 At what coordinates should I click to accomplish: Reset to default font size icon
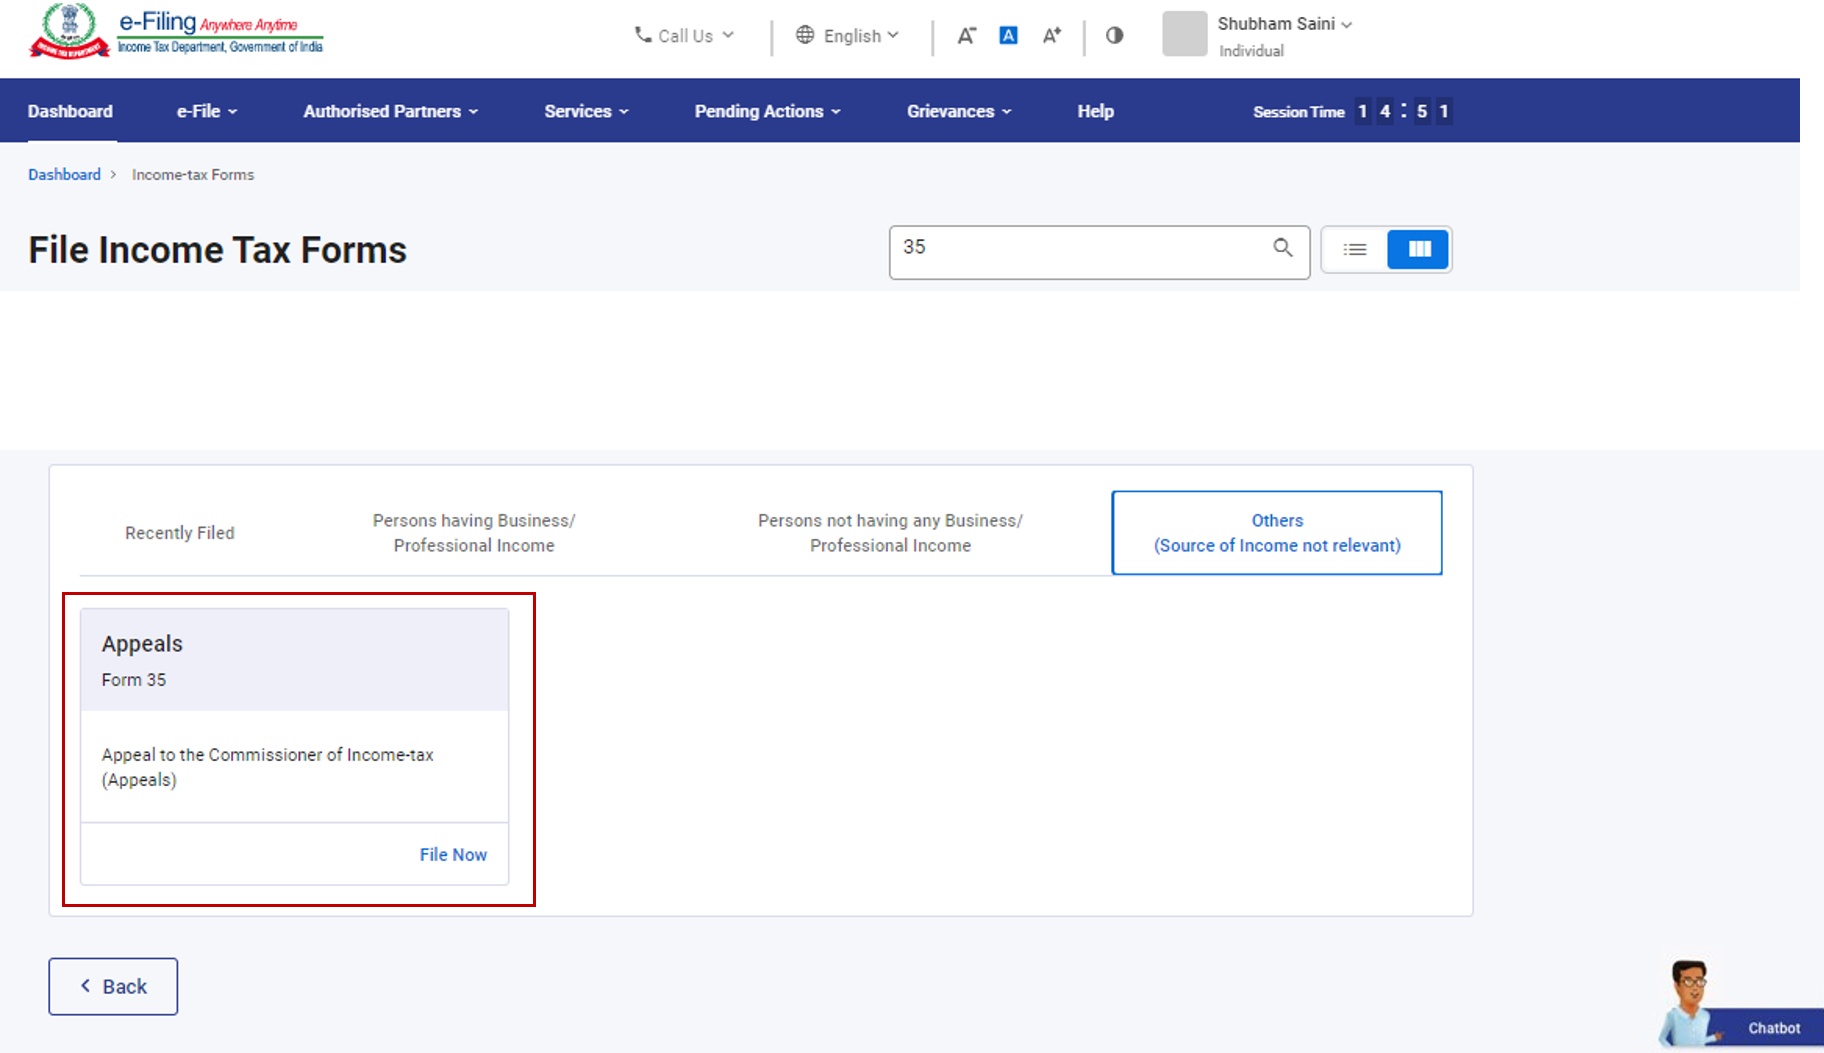click(1008, 36)
